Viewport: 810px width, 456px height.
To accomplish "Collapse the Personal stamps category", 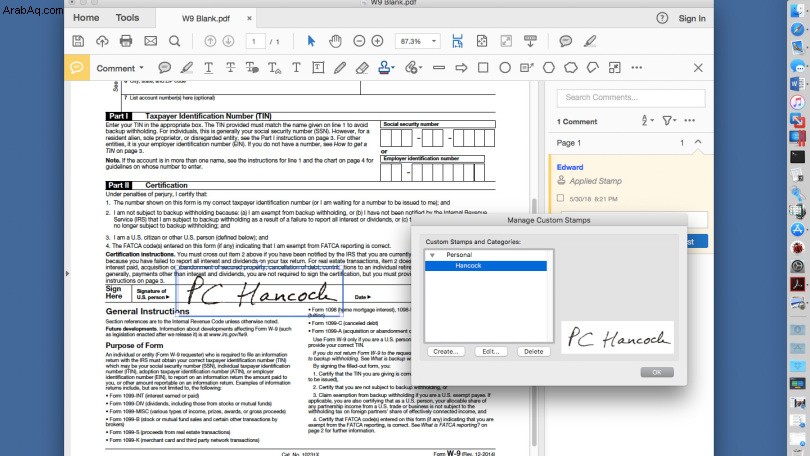I will [432, 255].
